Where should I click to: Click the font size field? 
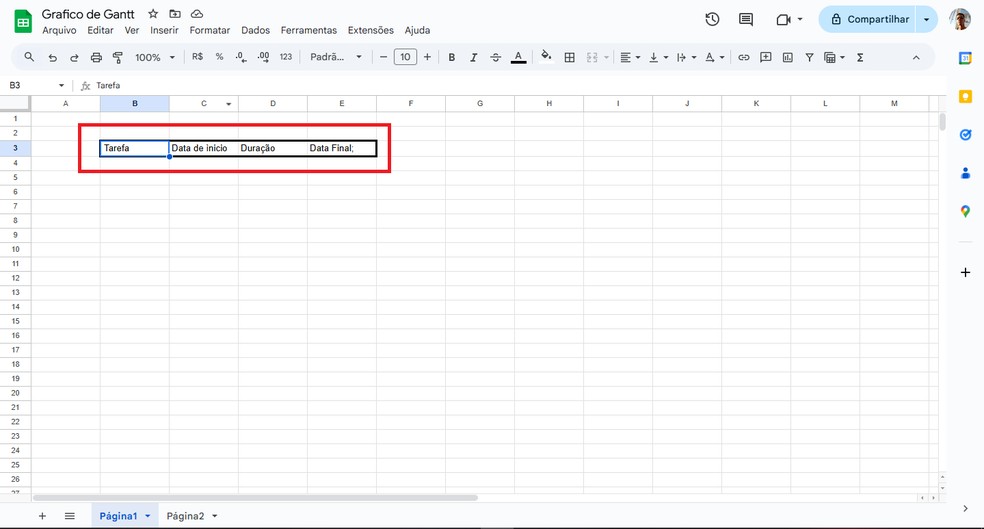[405, 57]
